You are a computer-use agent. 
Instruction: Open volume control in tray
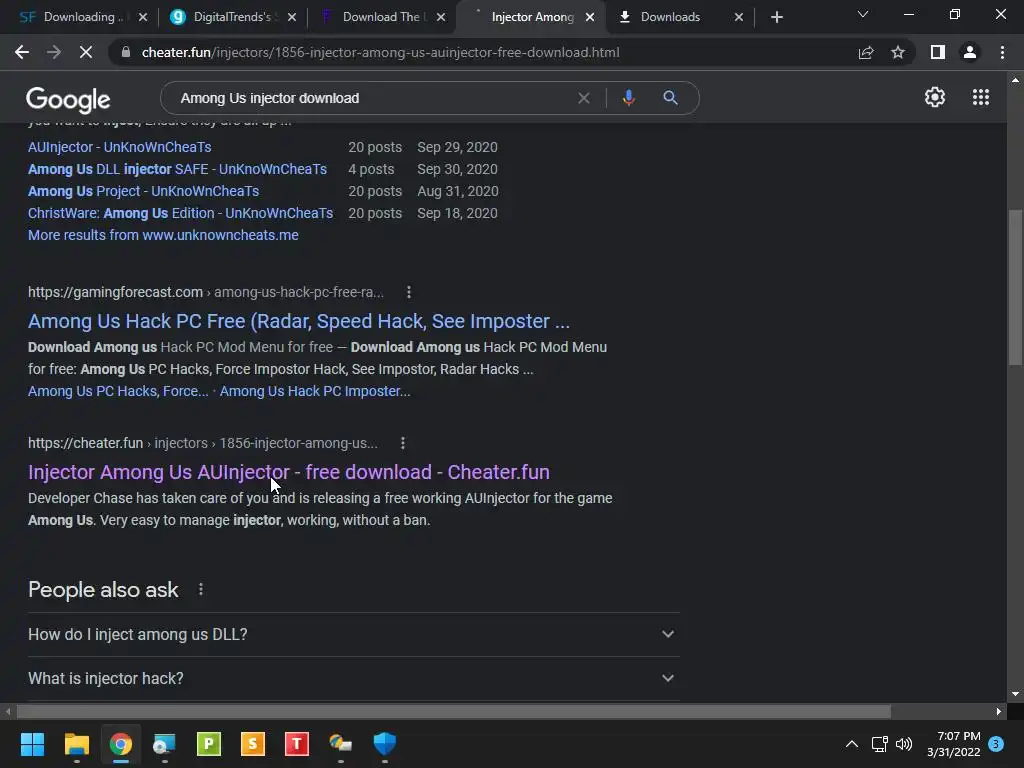point(904,744)
